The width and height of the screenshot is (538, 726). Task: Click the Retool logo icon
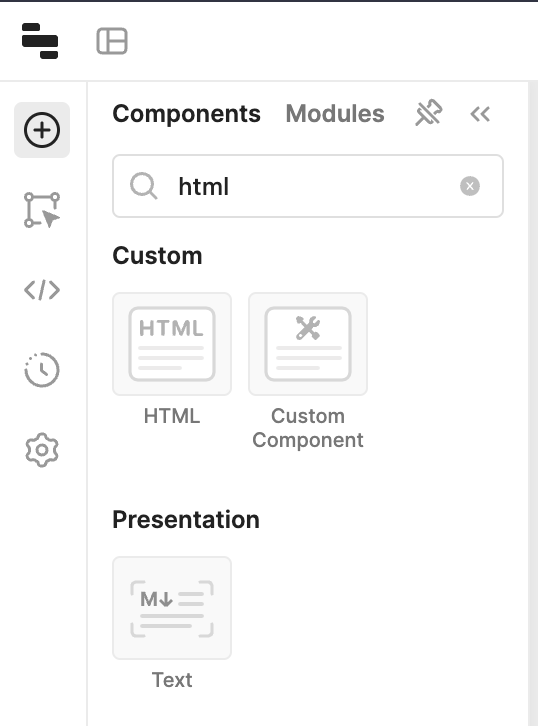pyautogui.click(x=40, y=41)
